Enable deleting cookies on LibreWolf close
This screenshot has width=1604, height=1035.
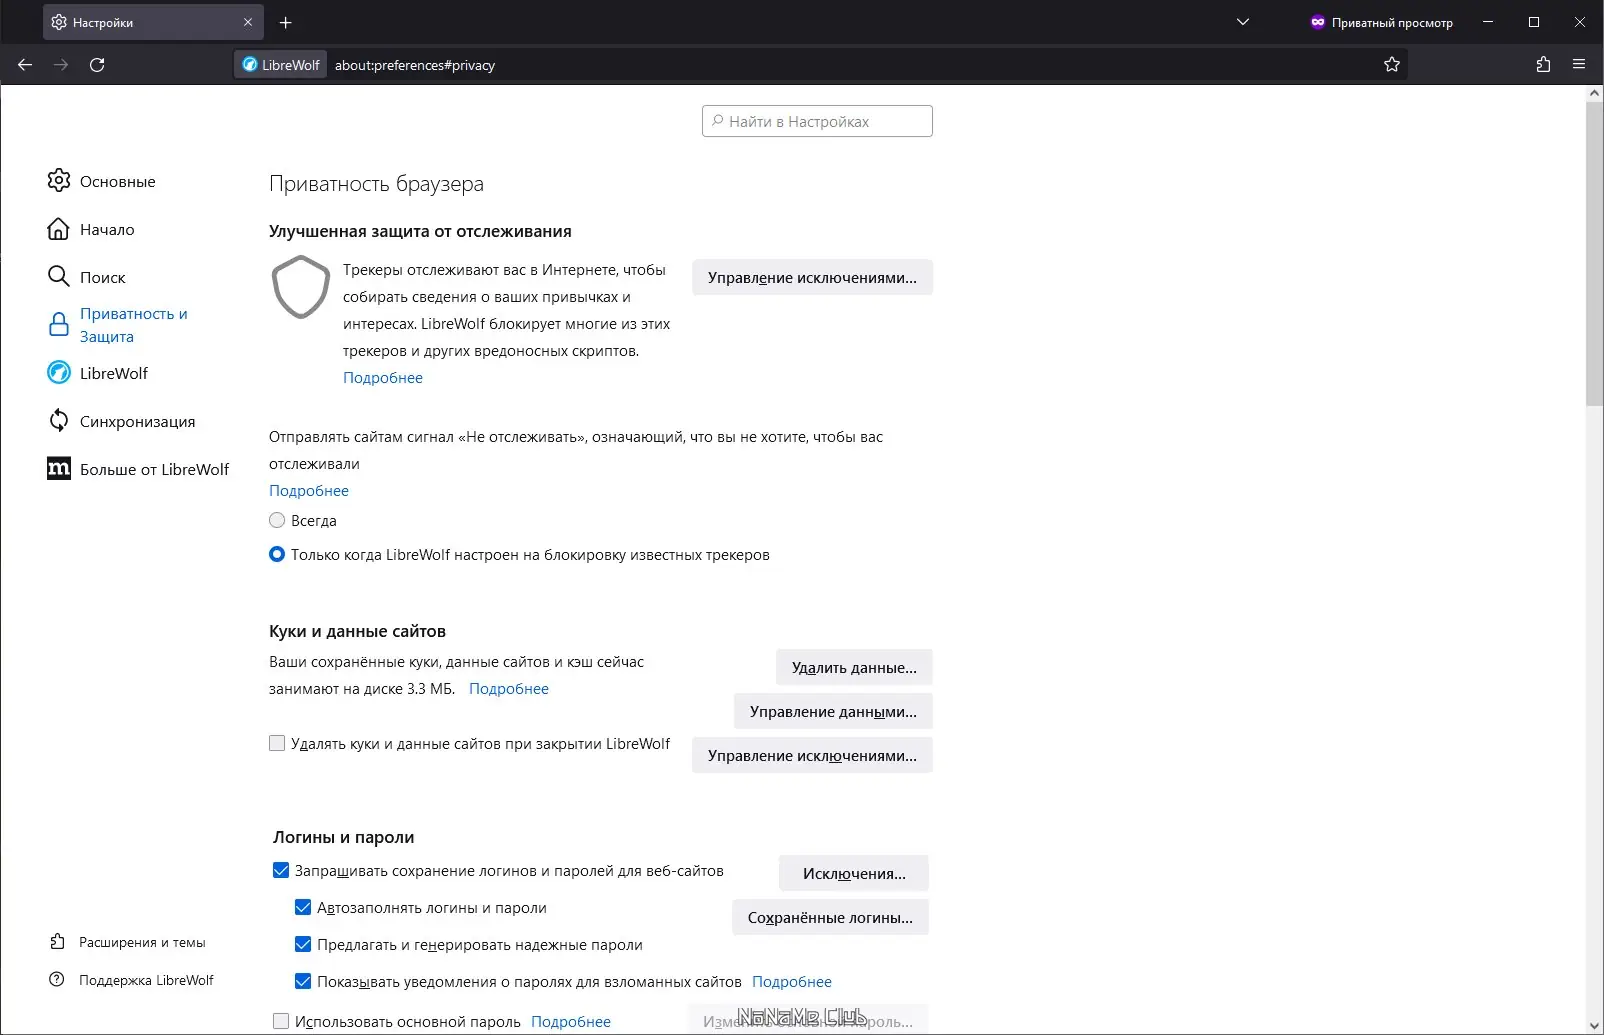pos(277,743)
